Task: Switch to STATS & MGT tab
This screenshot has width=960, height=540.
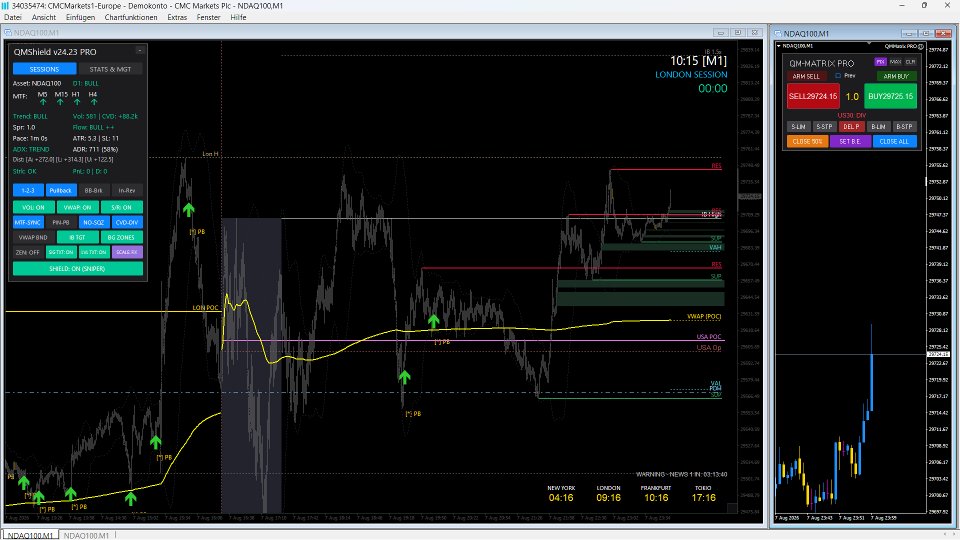Action: 110,69
